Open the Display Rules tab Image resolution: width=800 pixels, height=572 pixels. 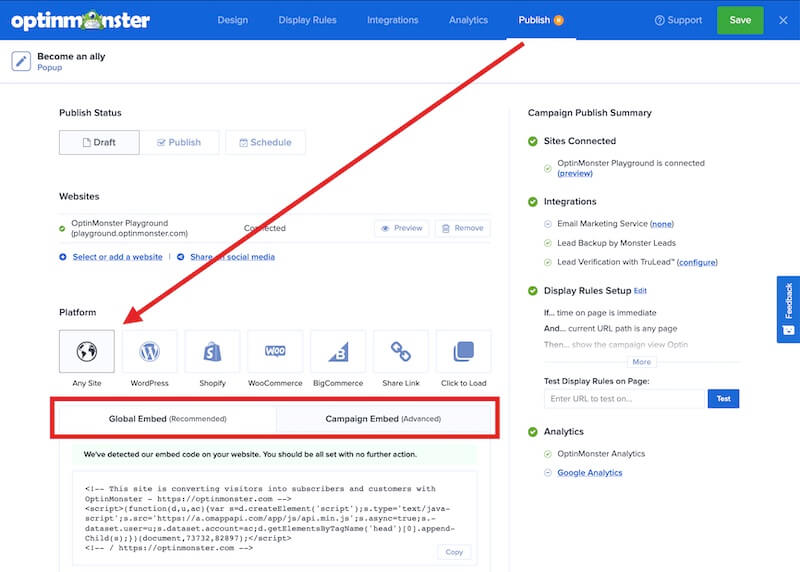[307, 20]
